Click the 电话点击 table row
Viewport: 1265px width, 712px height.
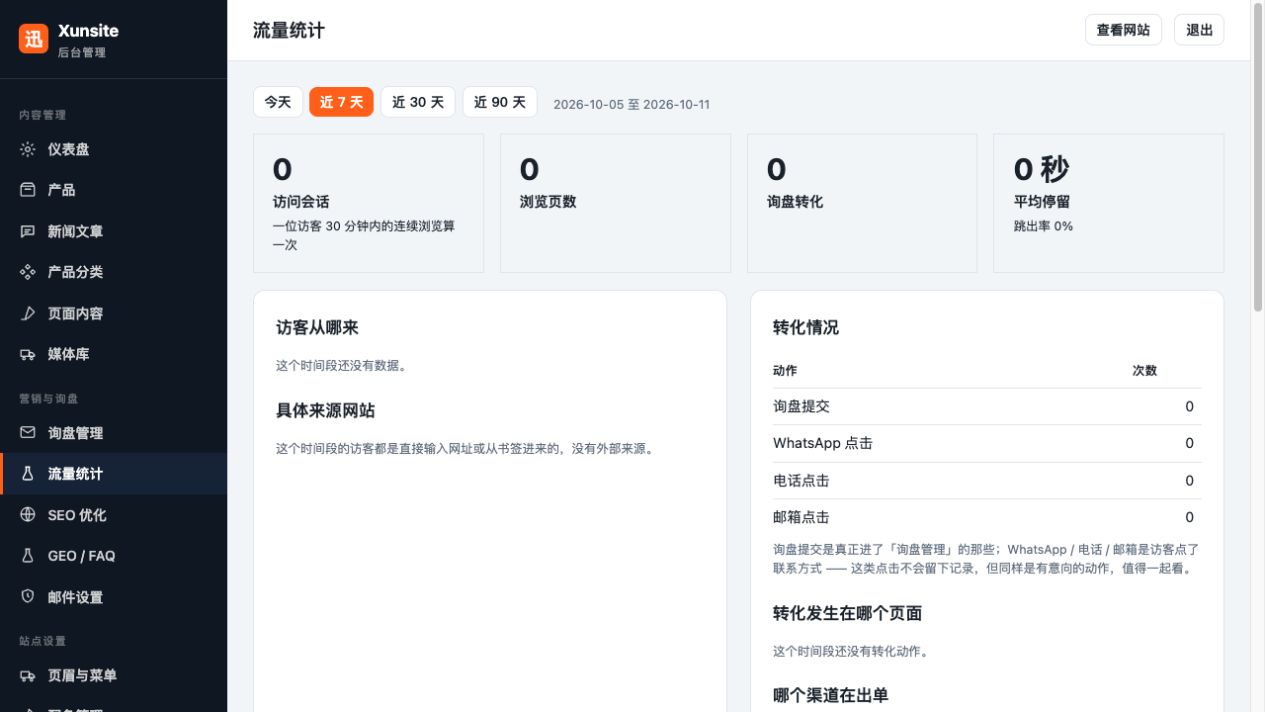coord(987,481)
